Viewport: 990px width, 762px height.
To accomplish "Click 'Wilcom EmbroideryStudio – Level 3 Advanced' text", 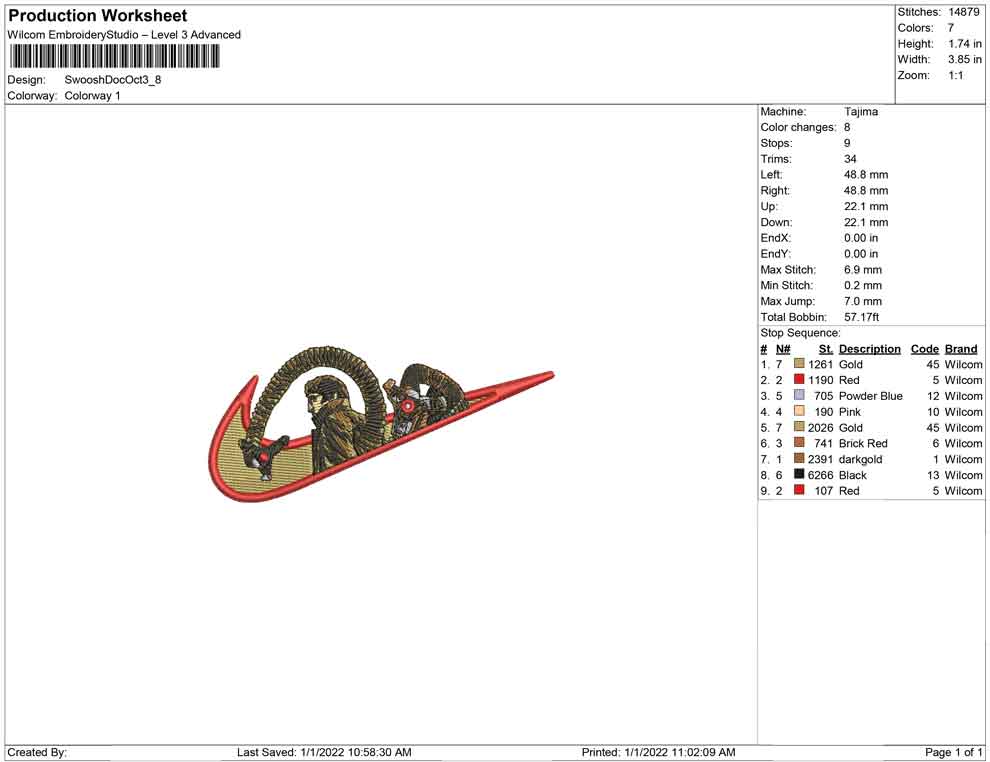I will pyautogui.click(x=124, y=35).
